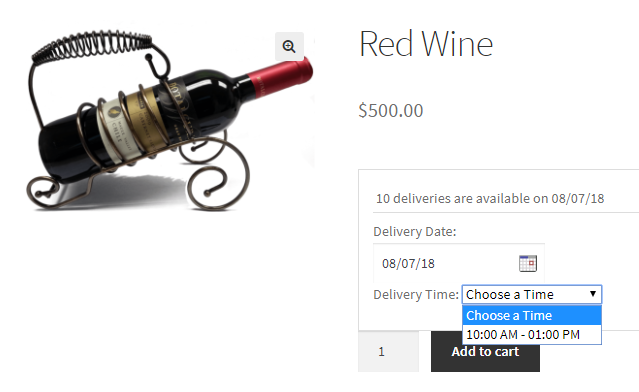Click the Delivery Time dropdown arrow
Image resolution: width=639 pixels, height=392 pixels.
pyautogui.click(x=593, y=294)
